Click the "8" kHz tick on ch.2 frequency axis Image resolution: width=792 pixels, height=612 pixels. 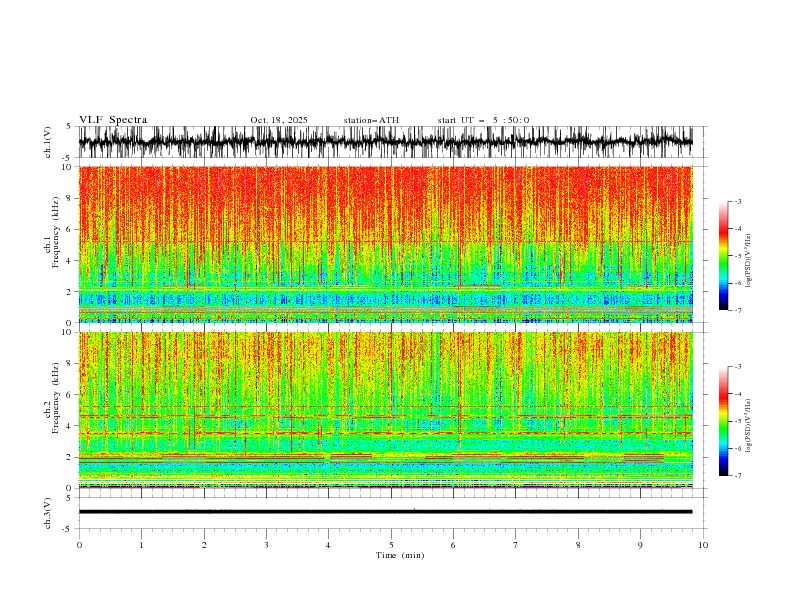(x=70, y=364)
